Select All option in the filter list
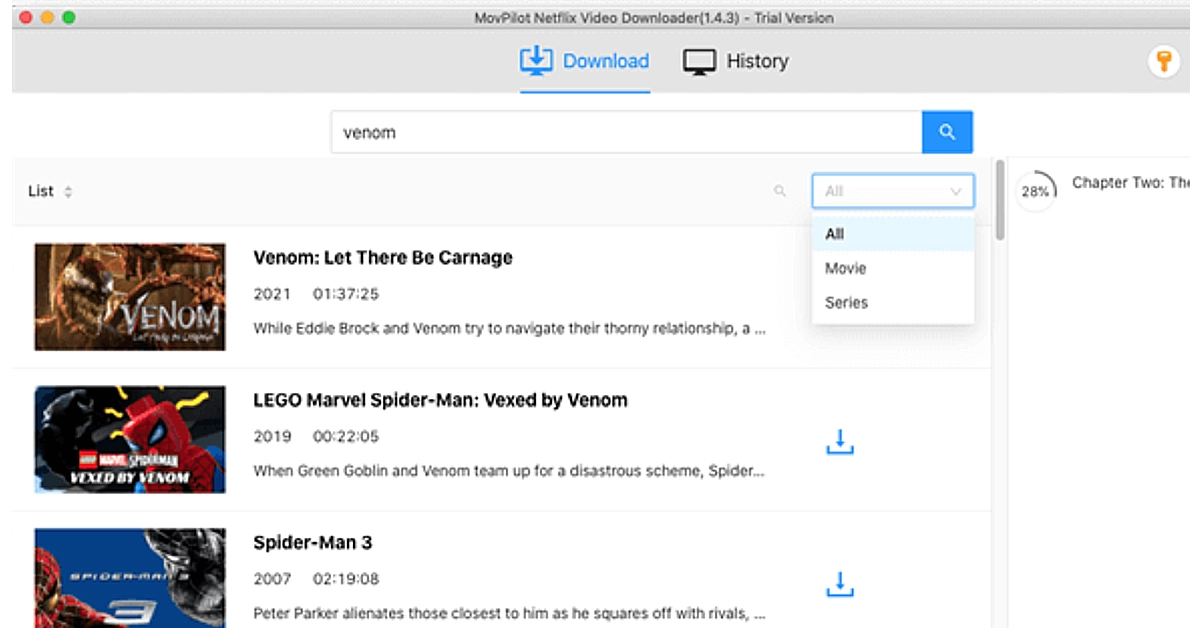The height and width of the screenshot is (628, 1200). click(x=835, y=234)
